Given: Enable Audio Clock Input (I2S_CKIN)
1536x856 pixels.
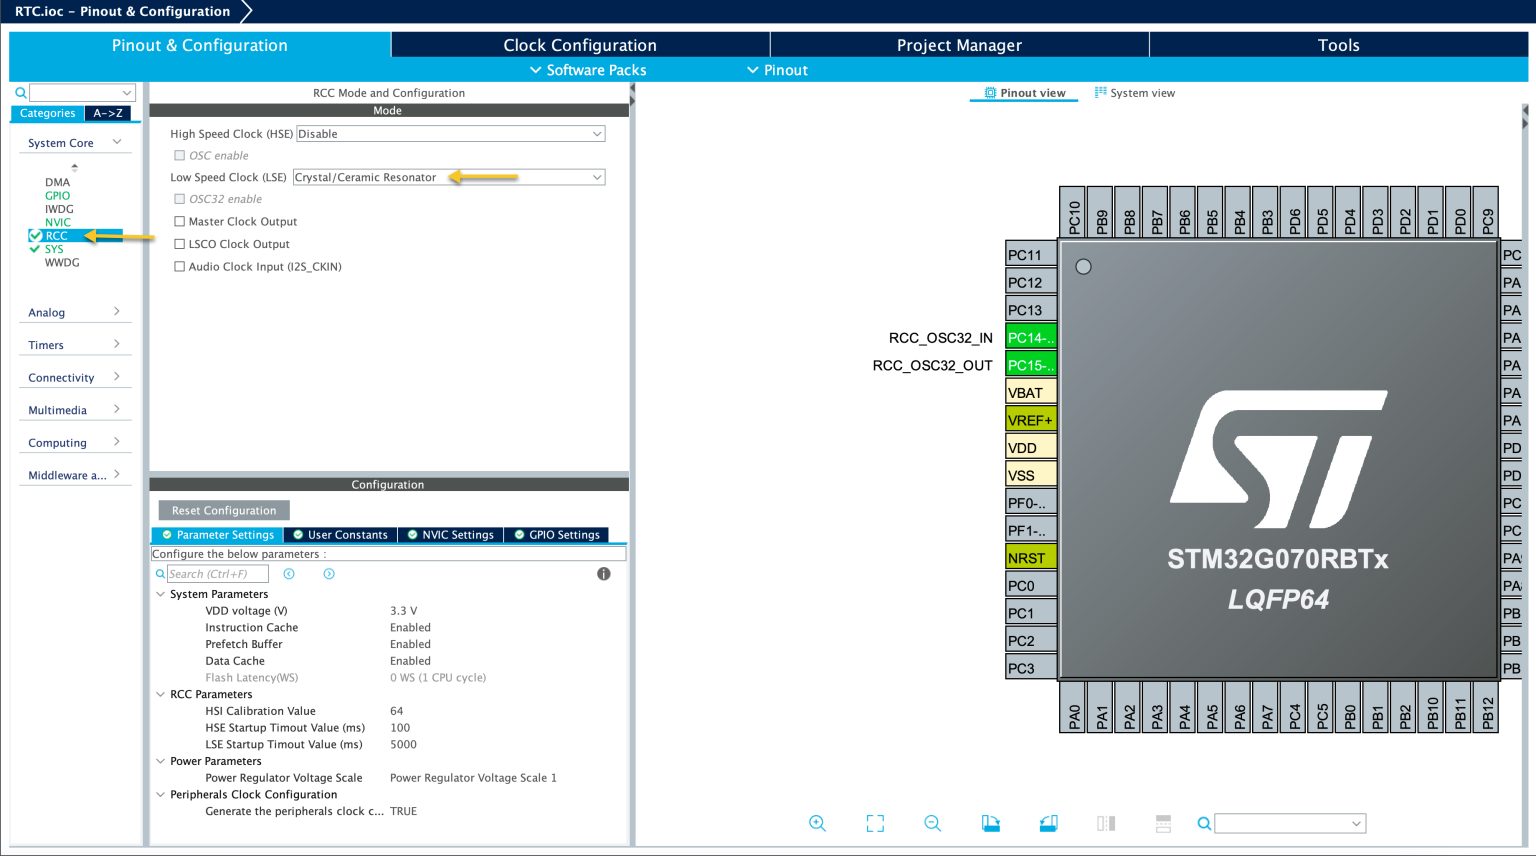Looking at the screenshot, I should [180, 266].
